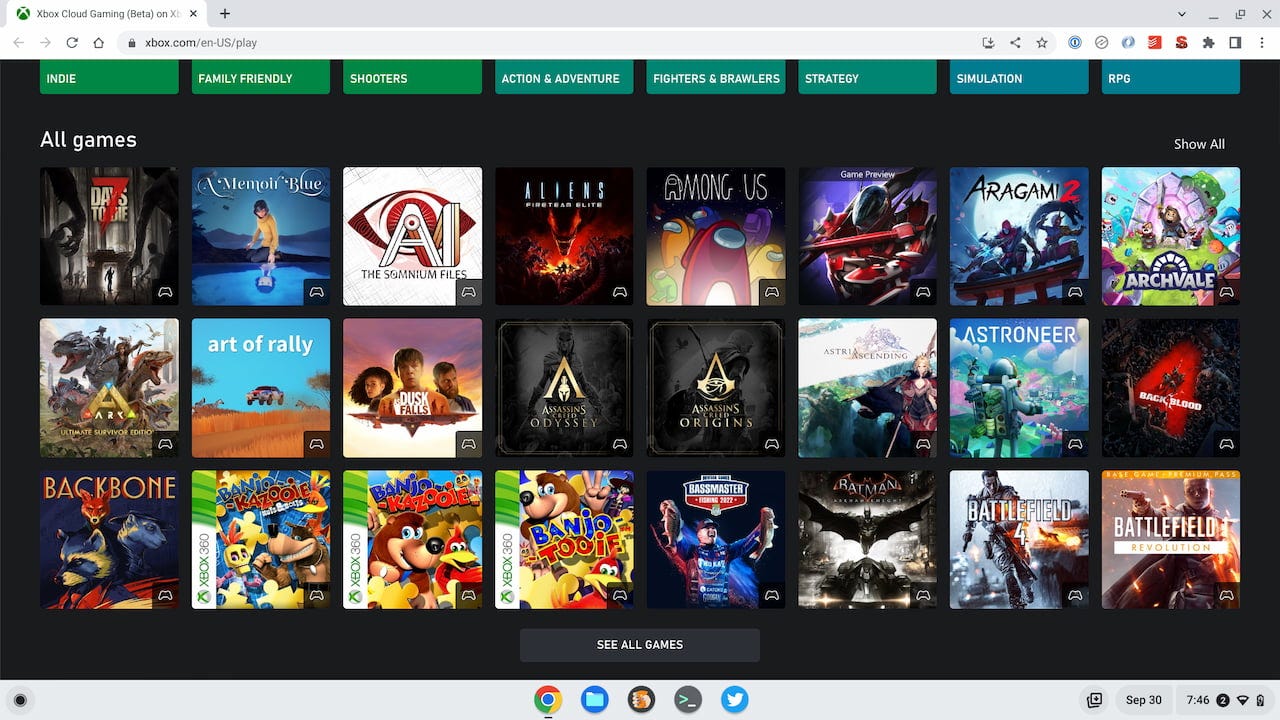Image resolution: width=1280 pixels, height=720 pixels.
Task: Open the tab search dropdown arrow
Action: (1182, 14)
